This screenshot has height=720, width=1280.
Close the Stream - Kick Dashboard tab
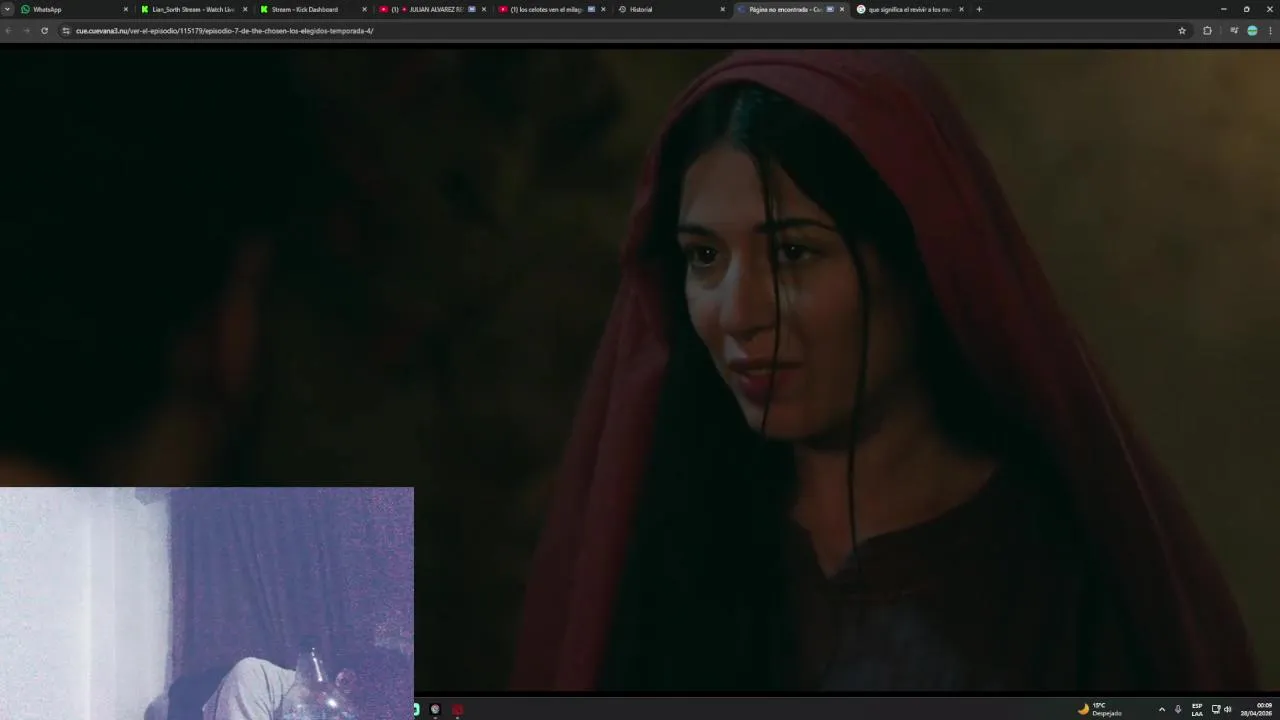pos(364,9)
